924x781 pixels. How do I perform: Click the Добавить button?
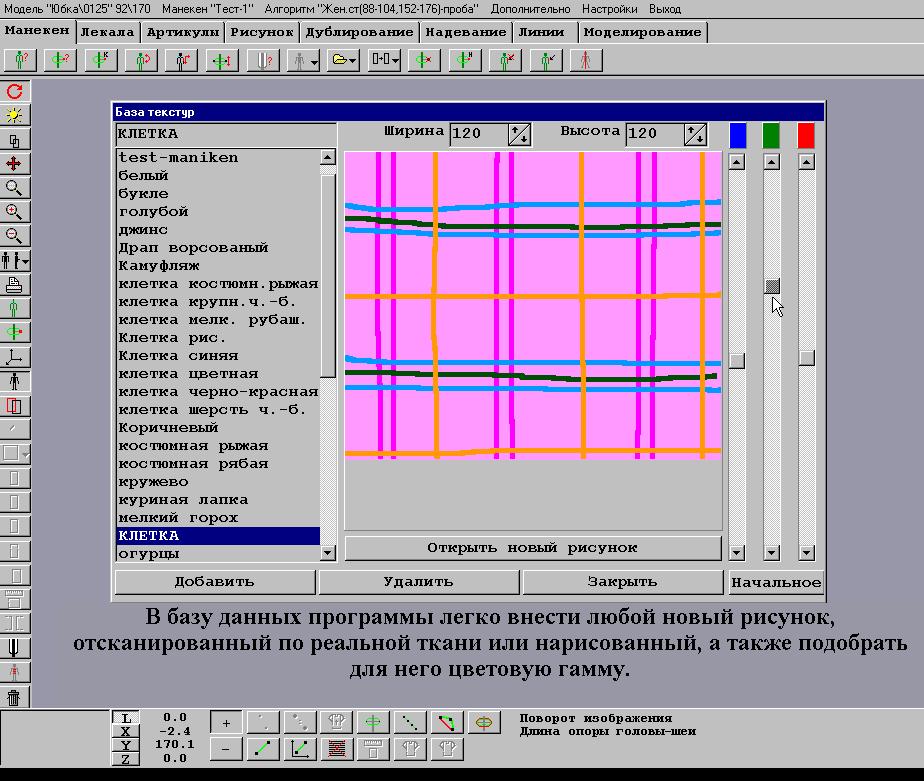click(214, 582)
